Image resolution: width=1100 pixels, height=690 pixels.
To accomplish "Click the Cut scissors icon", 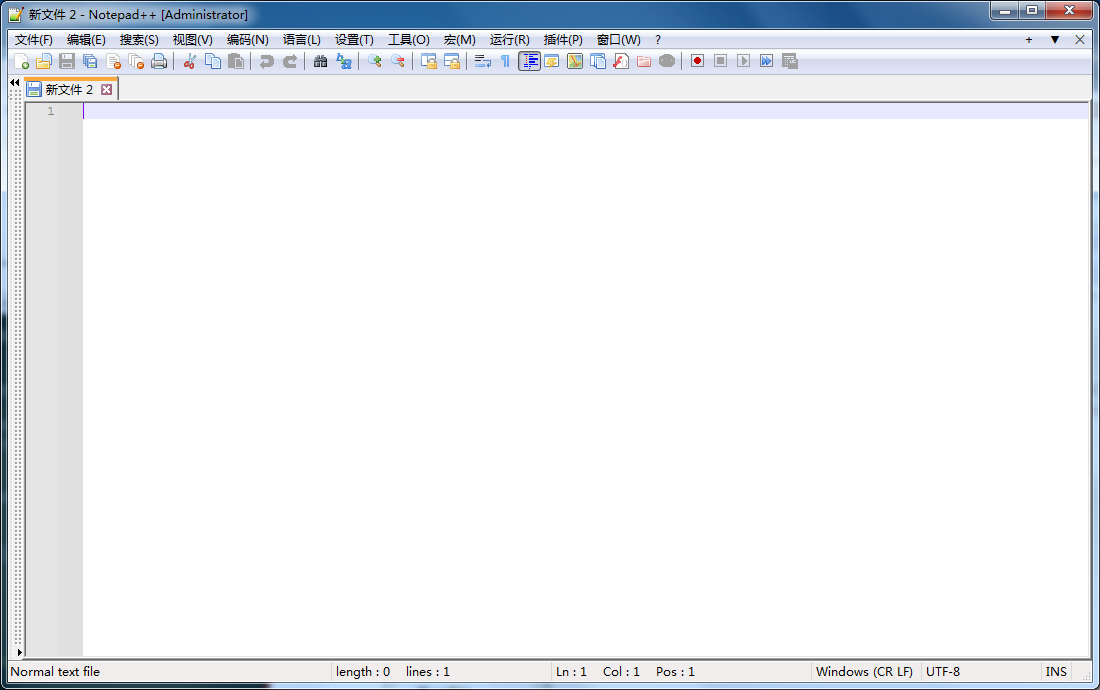I will [189, 61].
